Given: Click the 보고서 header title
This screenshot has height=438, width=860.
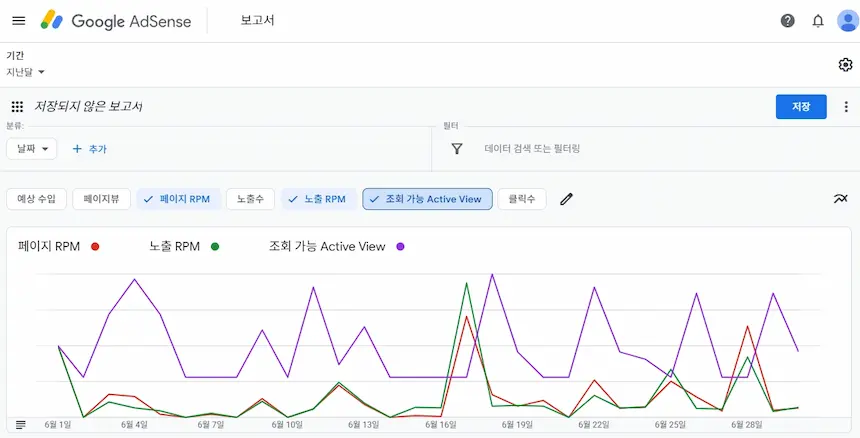Looking at the screenshot, I should point(257,21).
